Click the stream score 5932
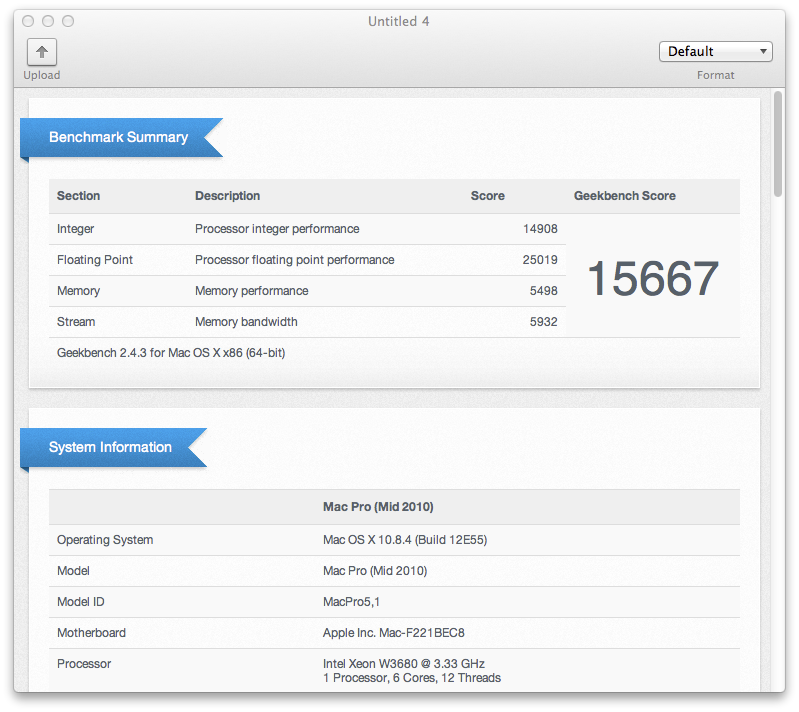 (x=544, y=322)
